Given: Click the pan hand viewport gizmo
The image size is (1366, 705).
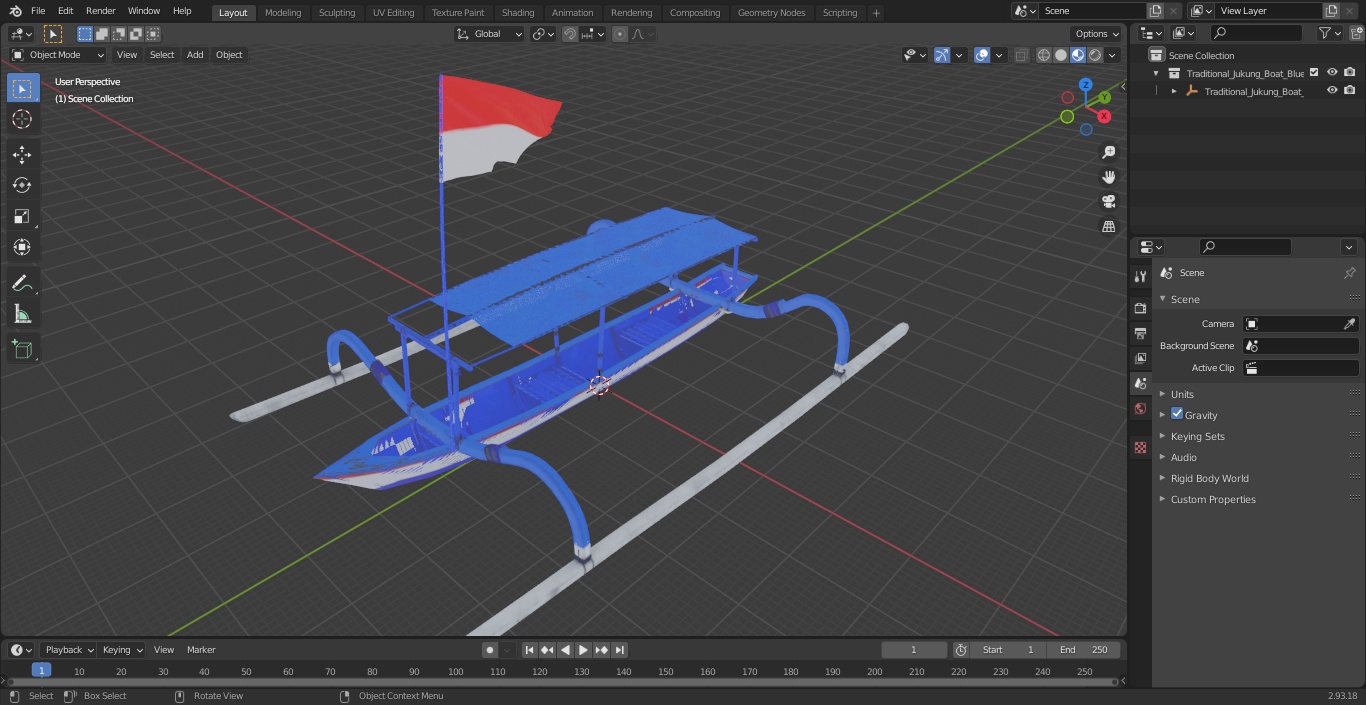Looking at the screenshot, I should click(1109, 177).
